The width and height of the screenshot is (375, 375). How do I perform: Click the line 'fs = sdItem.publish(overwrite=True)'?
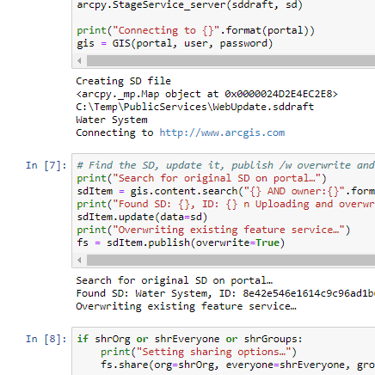coord(181,243)
